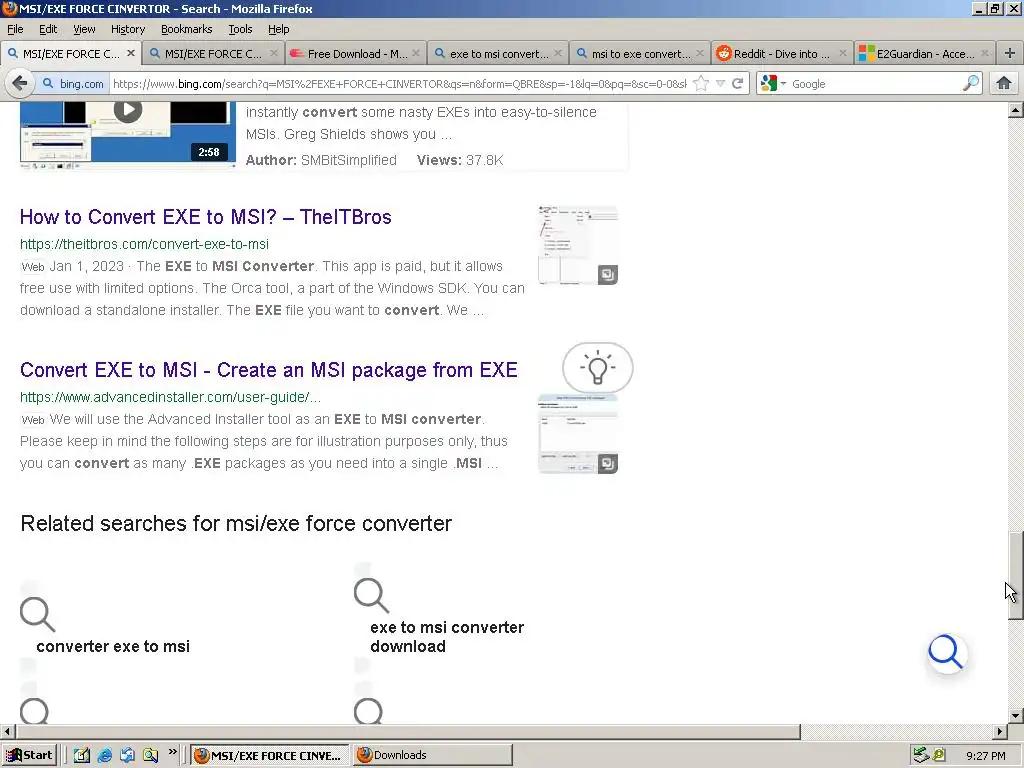Click the horizontal scrollbar right arrow

tap(1000, 731)
